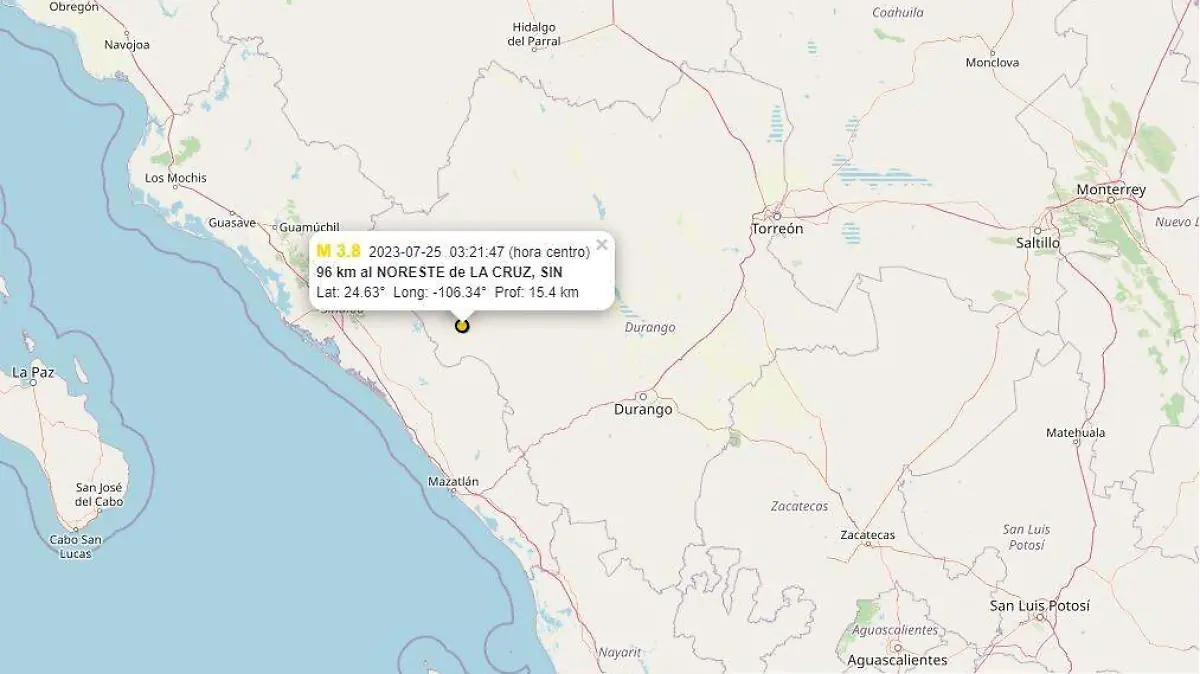Select the La Paz city marker
The width and height of the screenshot is (1200, 674).
(33, 382)
